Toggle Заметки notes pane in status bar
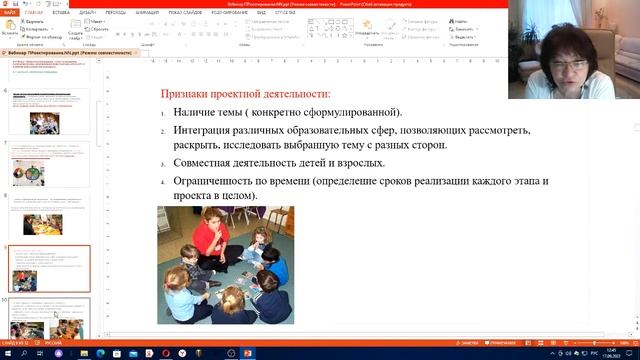 [467, 343]
